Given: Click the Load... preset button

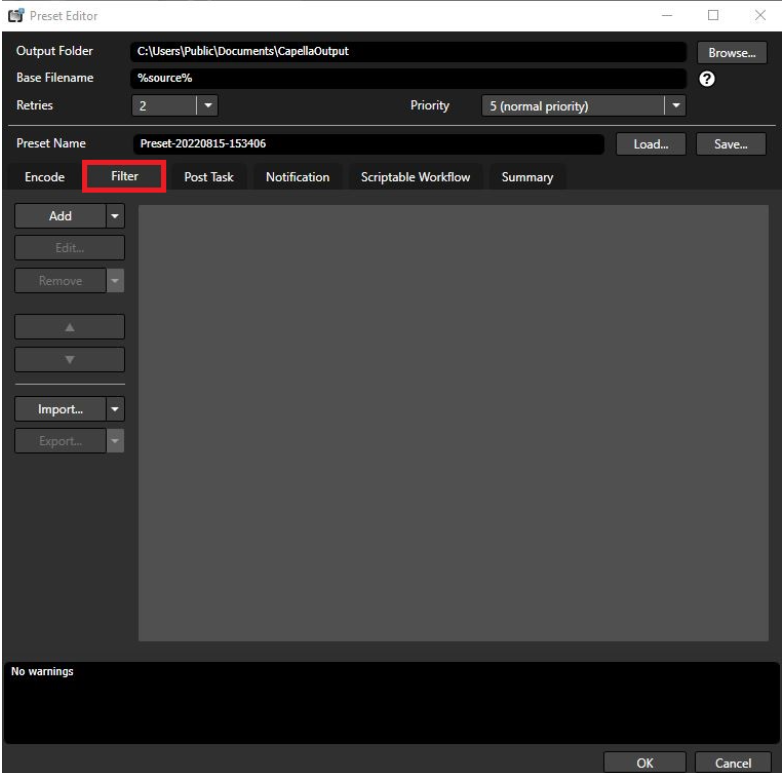Looking at the screenshot, I should [x=651, y=144].
